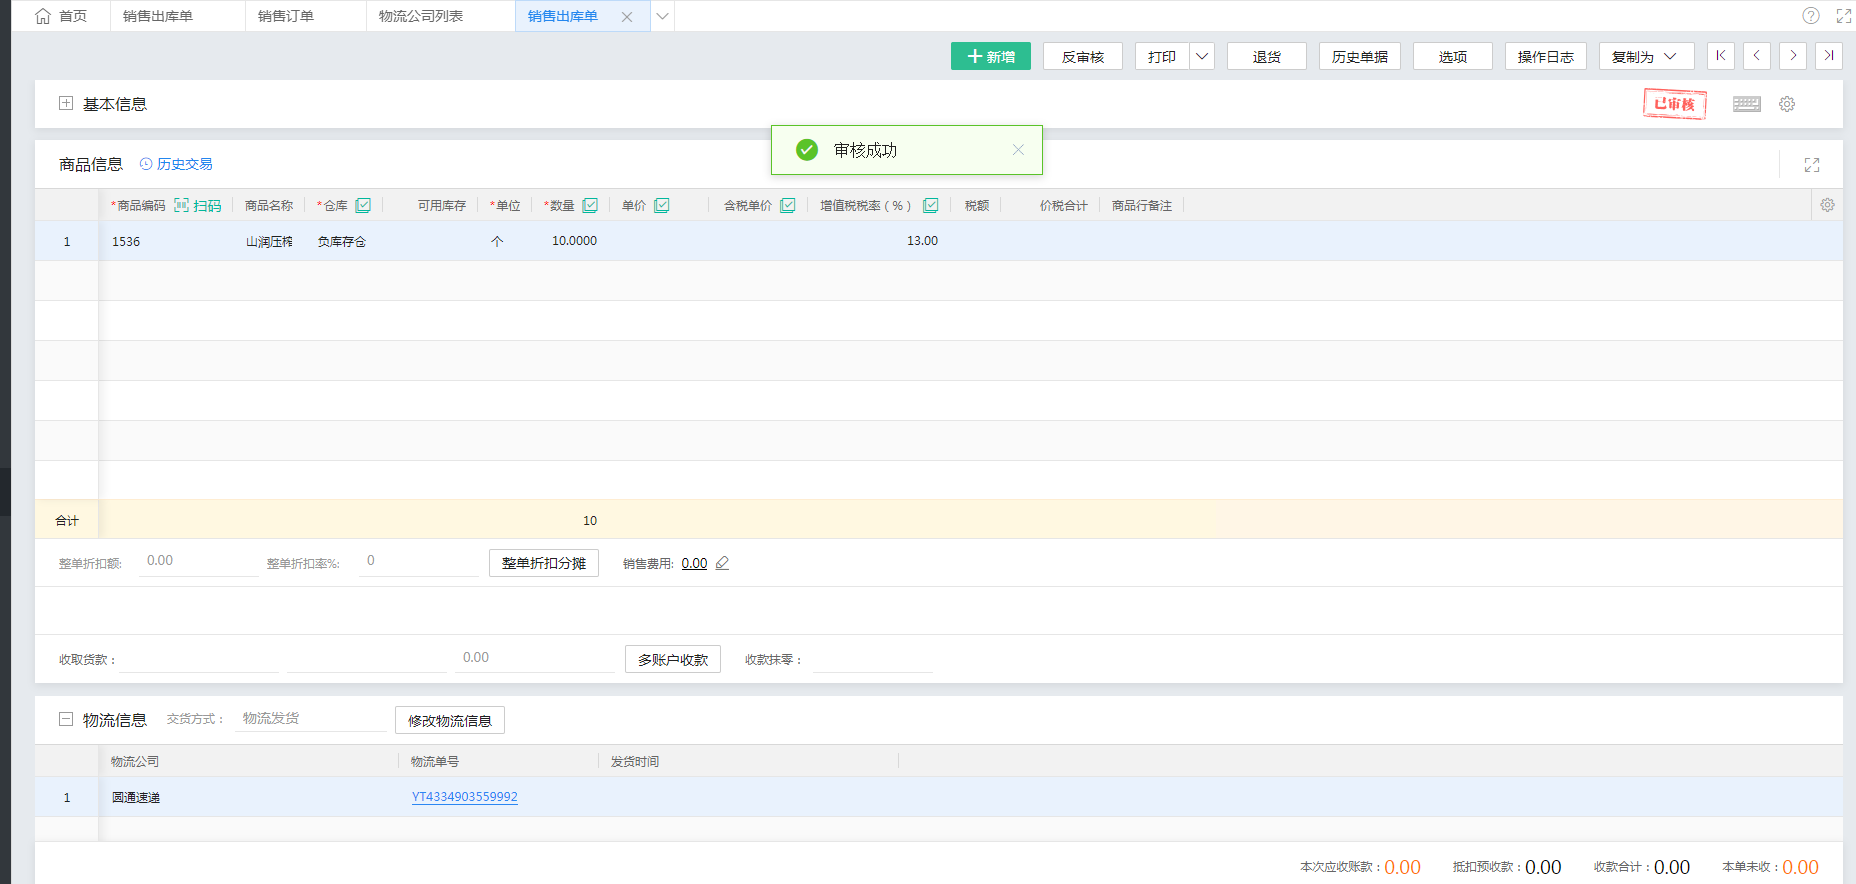View the 操作日志
This screenshot has height=884, width=1856.
coord(1546,56)
